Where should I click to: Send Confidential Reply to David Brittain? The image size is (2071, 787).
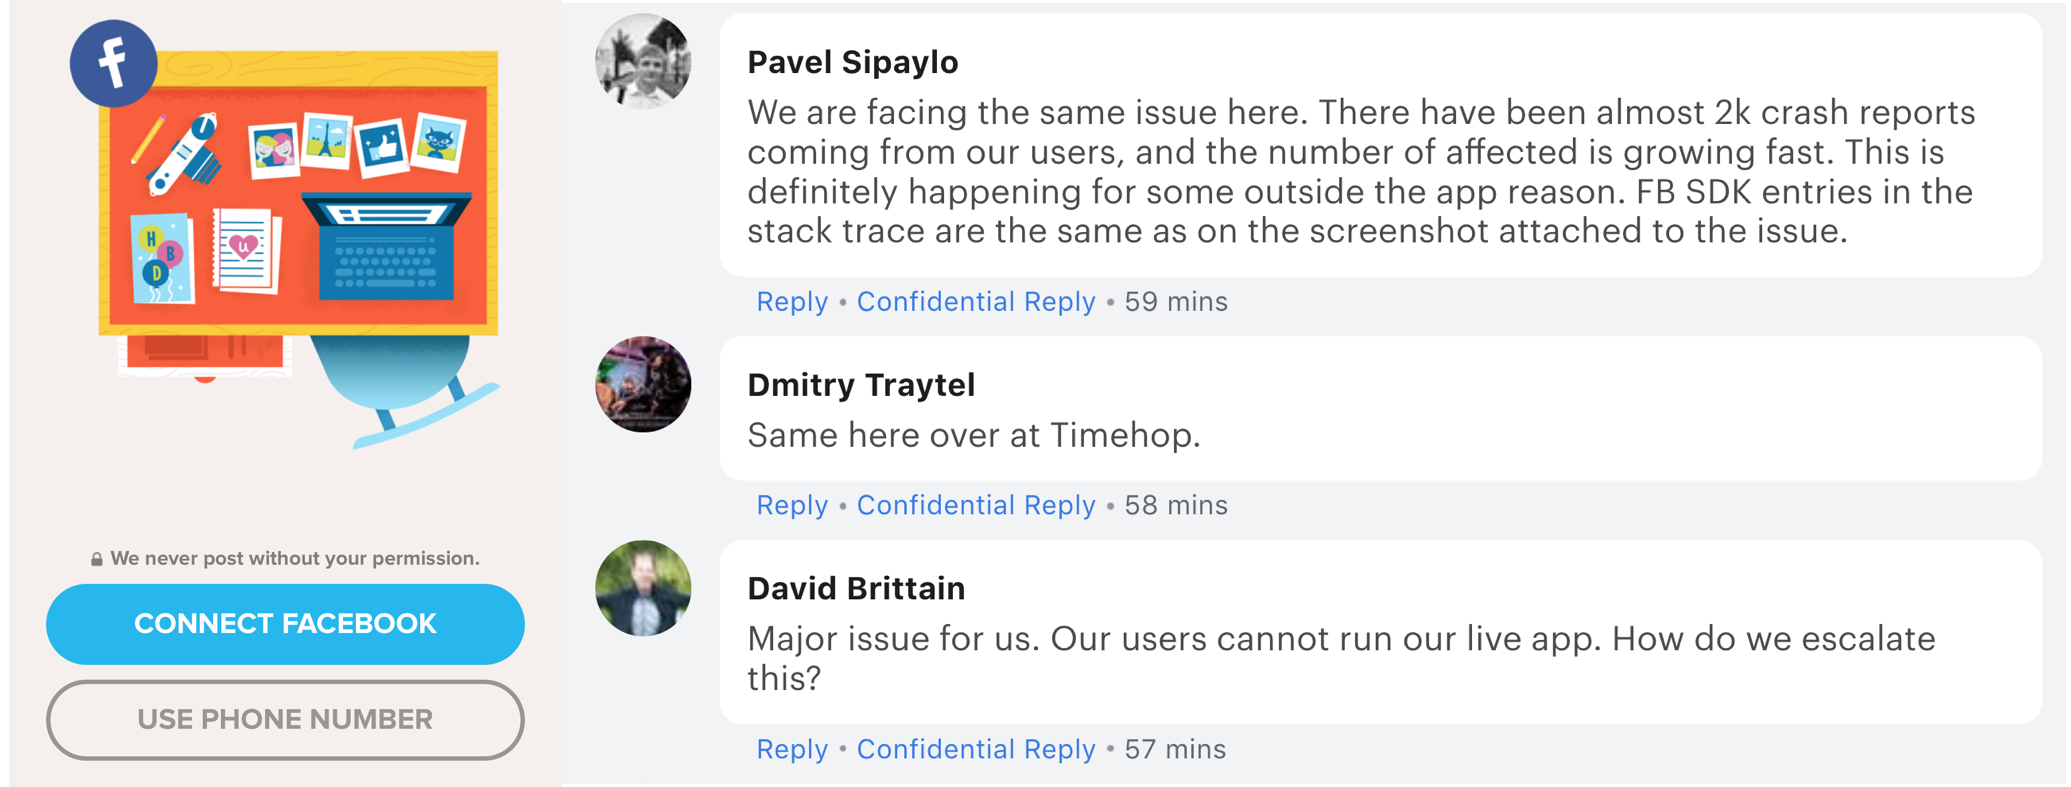pyautogui.click(x=976, y=748)
